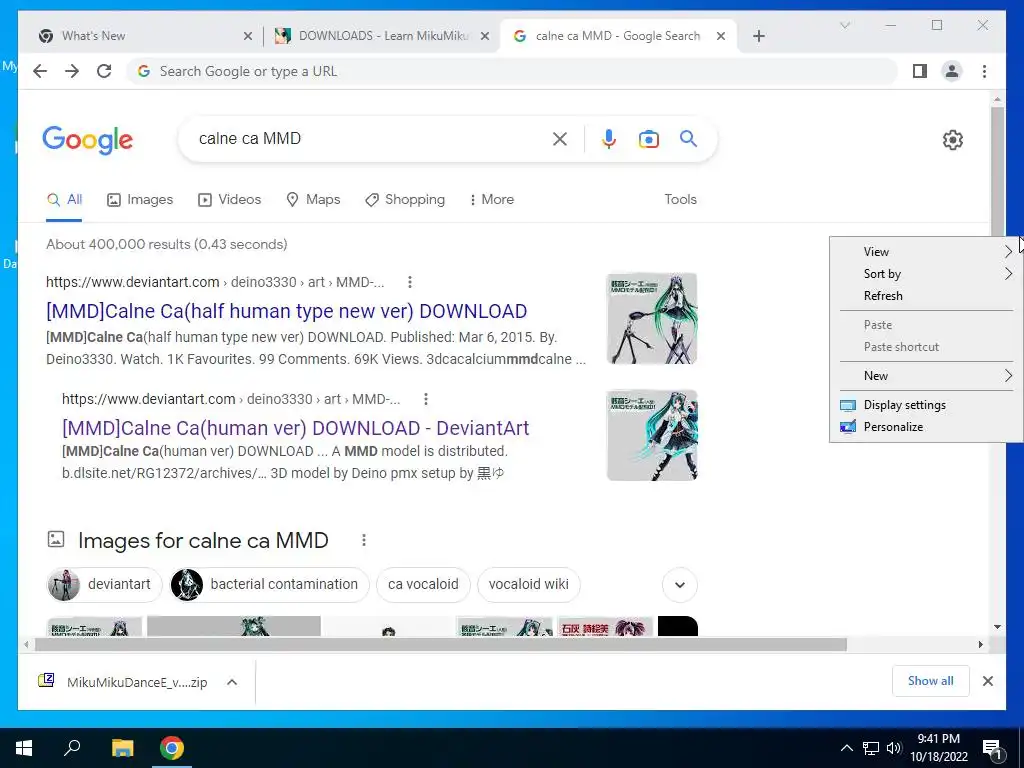Click the horizontal scrollbar thumb
1024x768 pixels.
[441, 645]
